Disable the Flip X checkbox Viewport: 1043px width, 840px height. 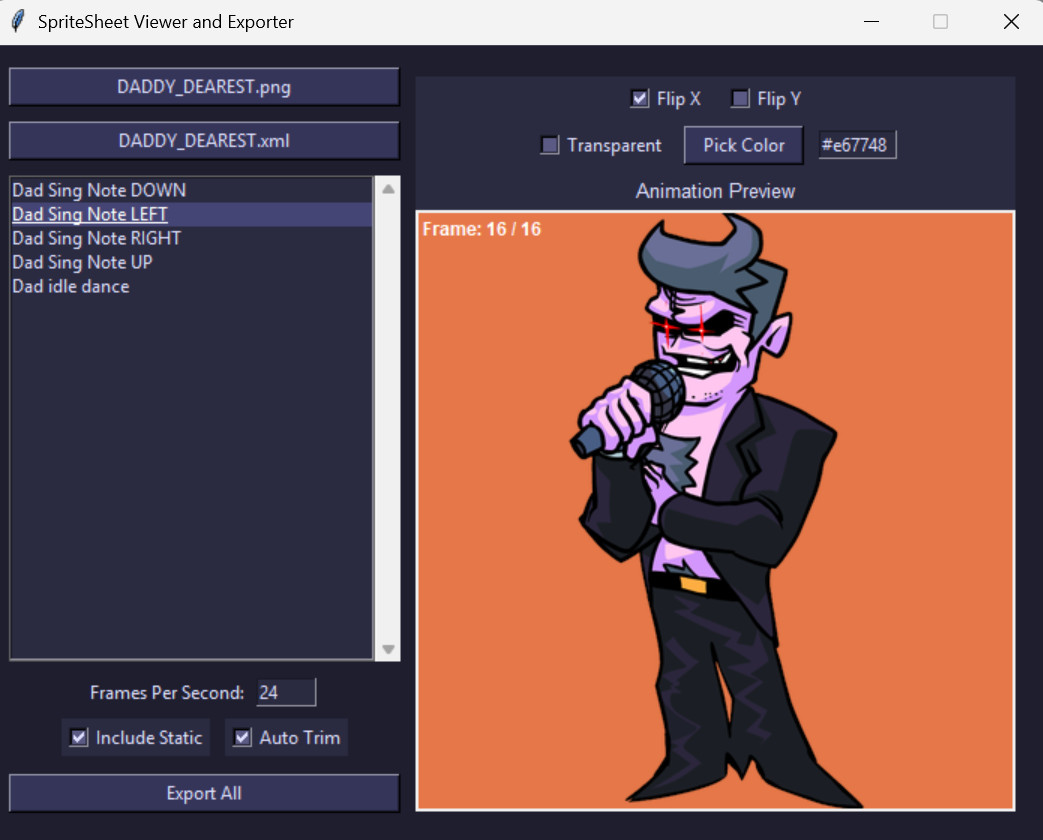pos(640,98)
